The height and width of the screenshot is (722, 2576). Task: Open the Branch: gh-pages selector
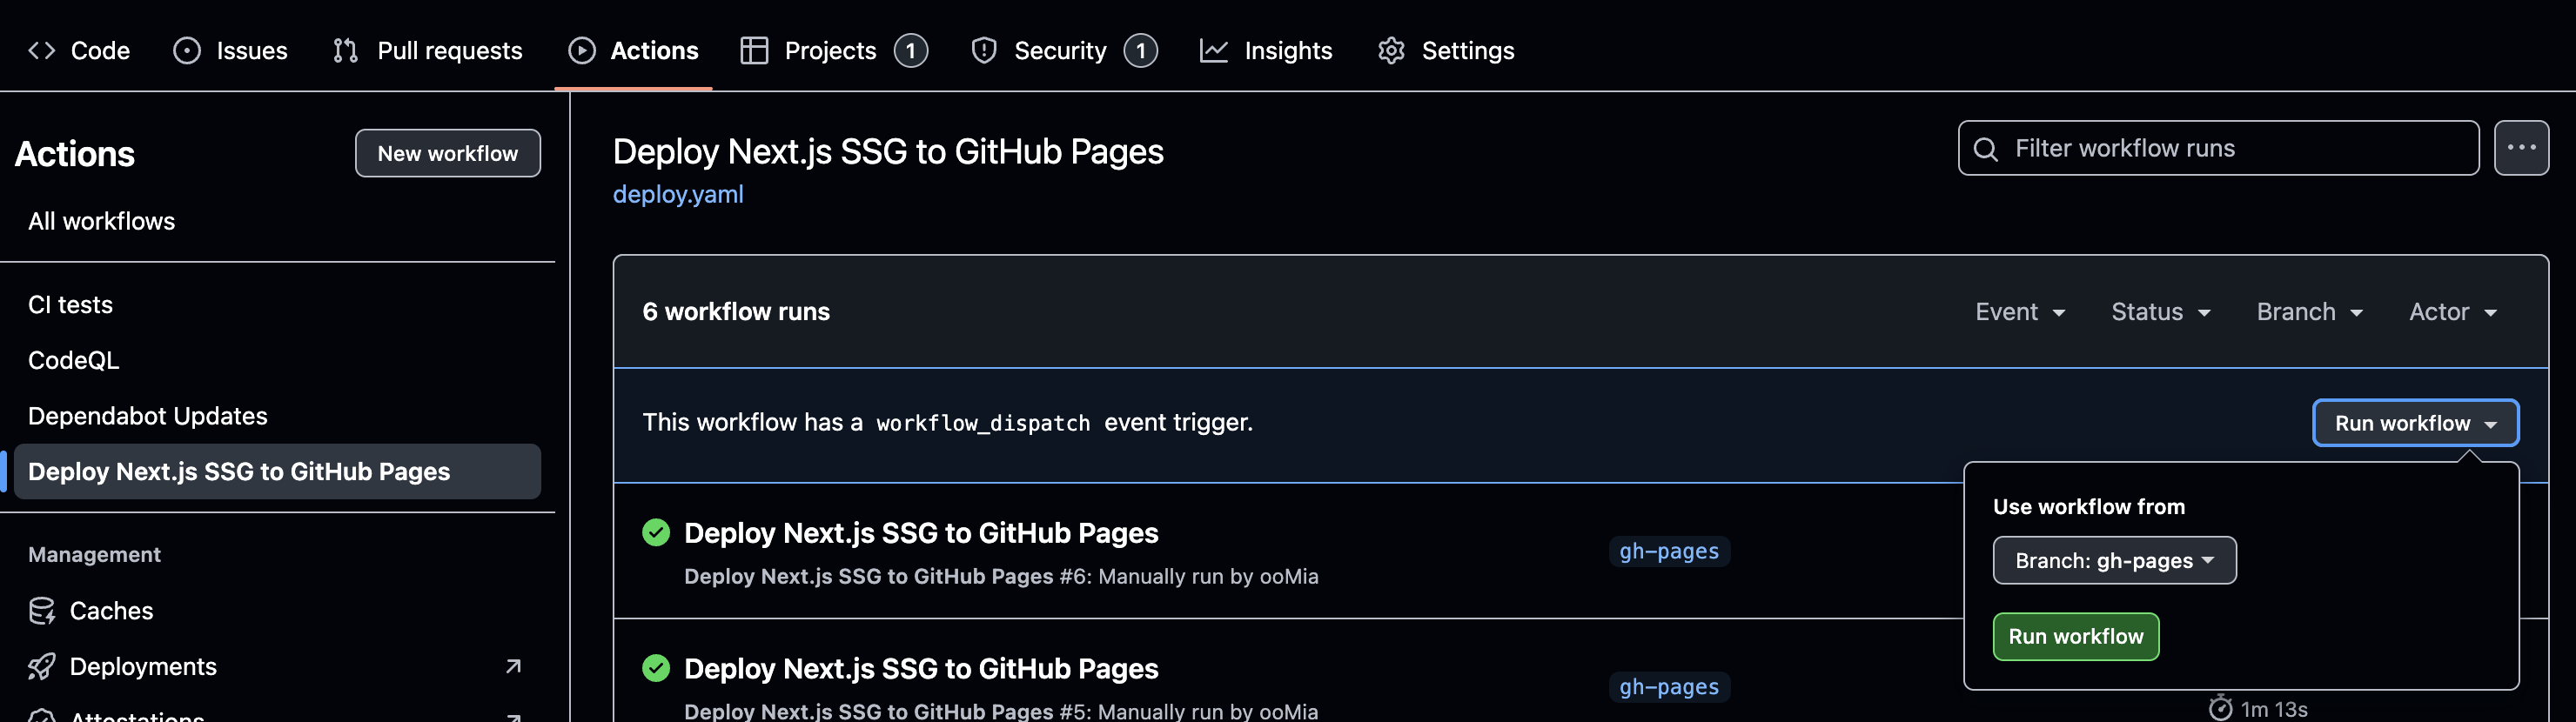tap(2114, 561)
